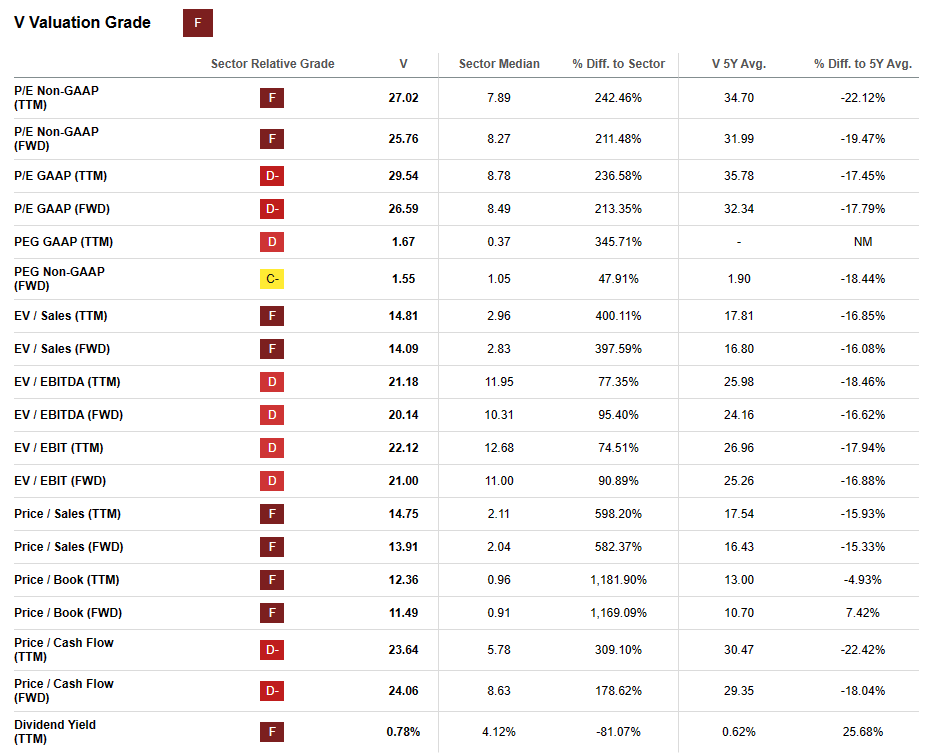Click the V Valuation Grade heading
This screenshot has height=755, width=931.
82,23
